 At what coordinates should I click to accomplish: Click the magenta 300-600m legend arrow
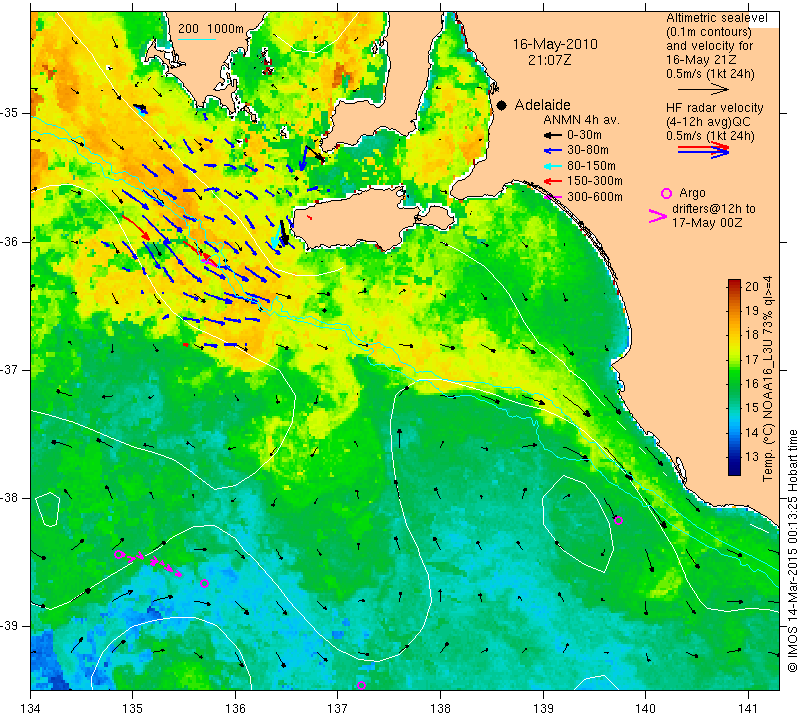pos(552,197)
